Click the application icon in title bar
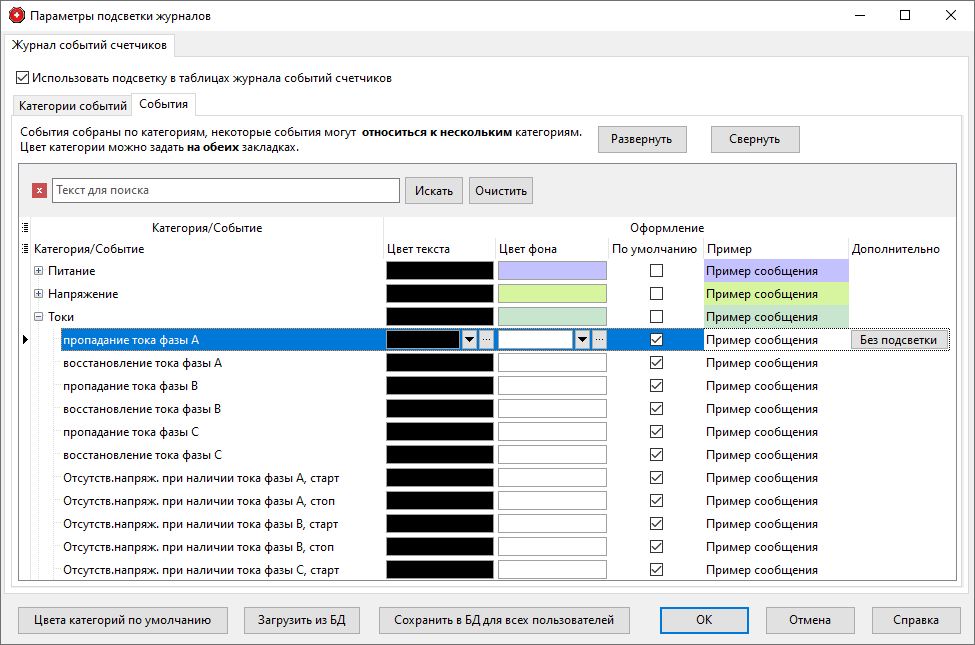This screenshot has height=645, width=975. (x=15, y=16)
